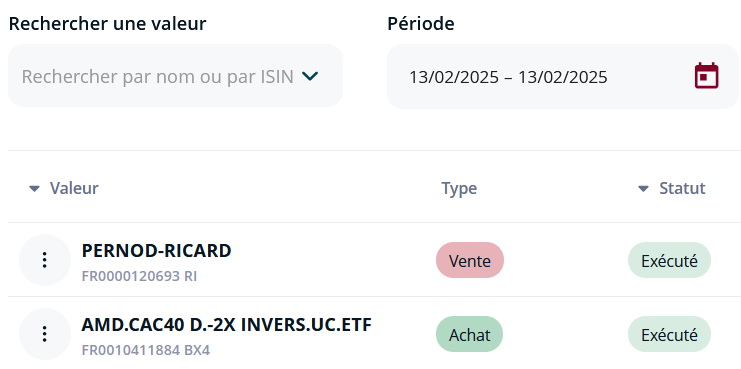Image resolution: width=741 pixels, height=369 pixels.
Task: Expand the search field chevron dropdown
Action: 310,76
